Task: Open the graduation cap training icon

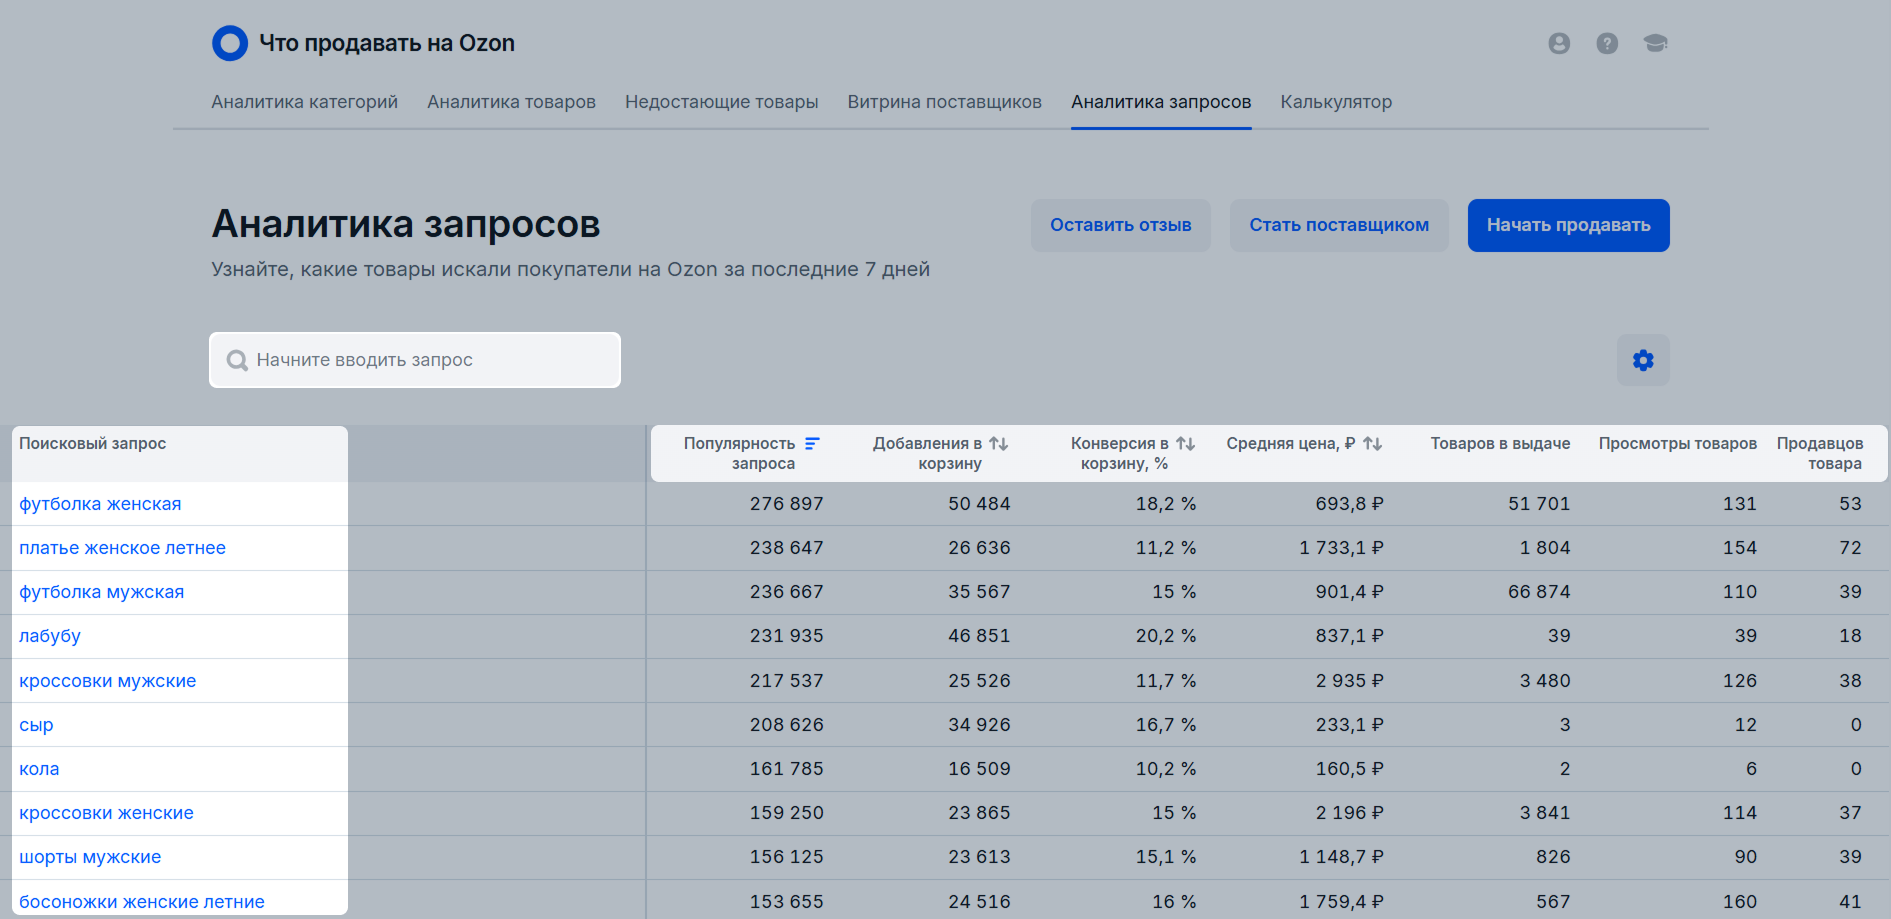Action: click(1655, 43)
